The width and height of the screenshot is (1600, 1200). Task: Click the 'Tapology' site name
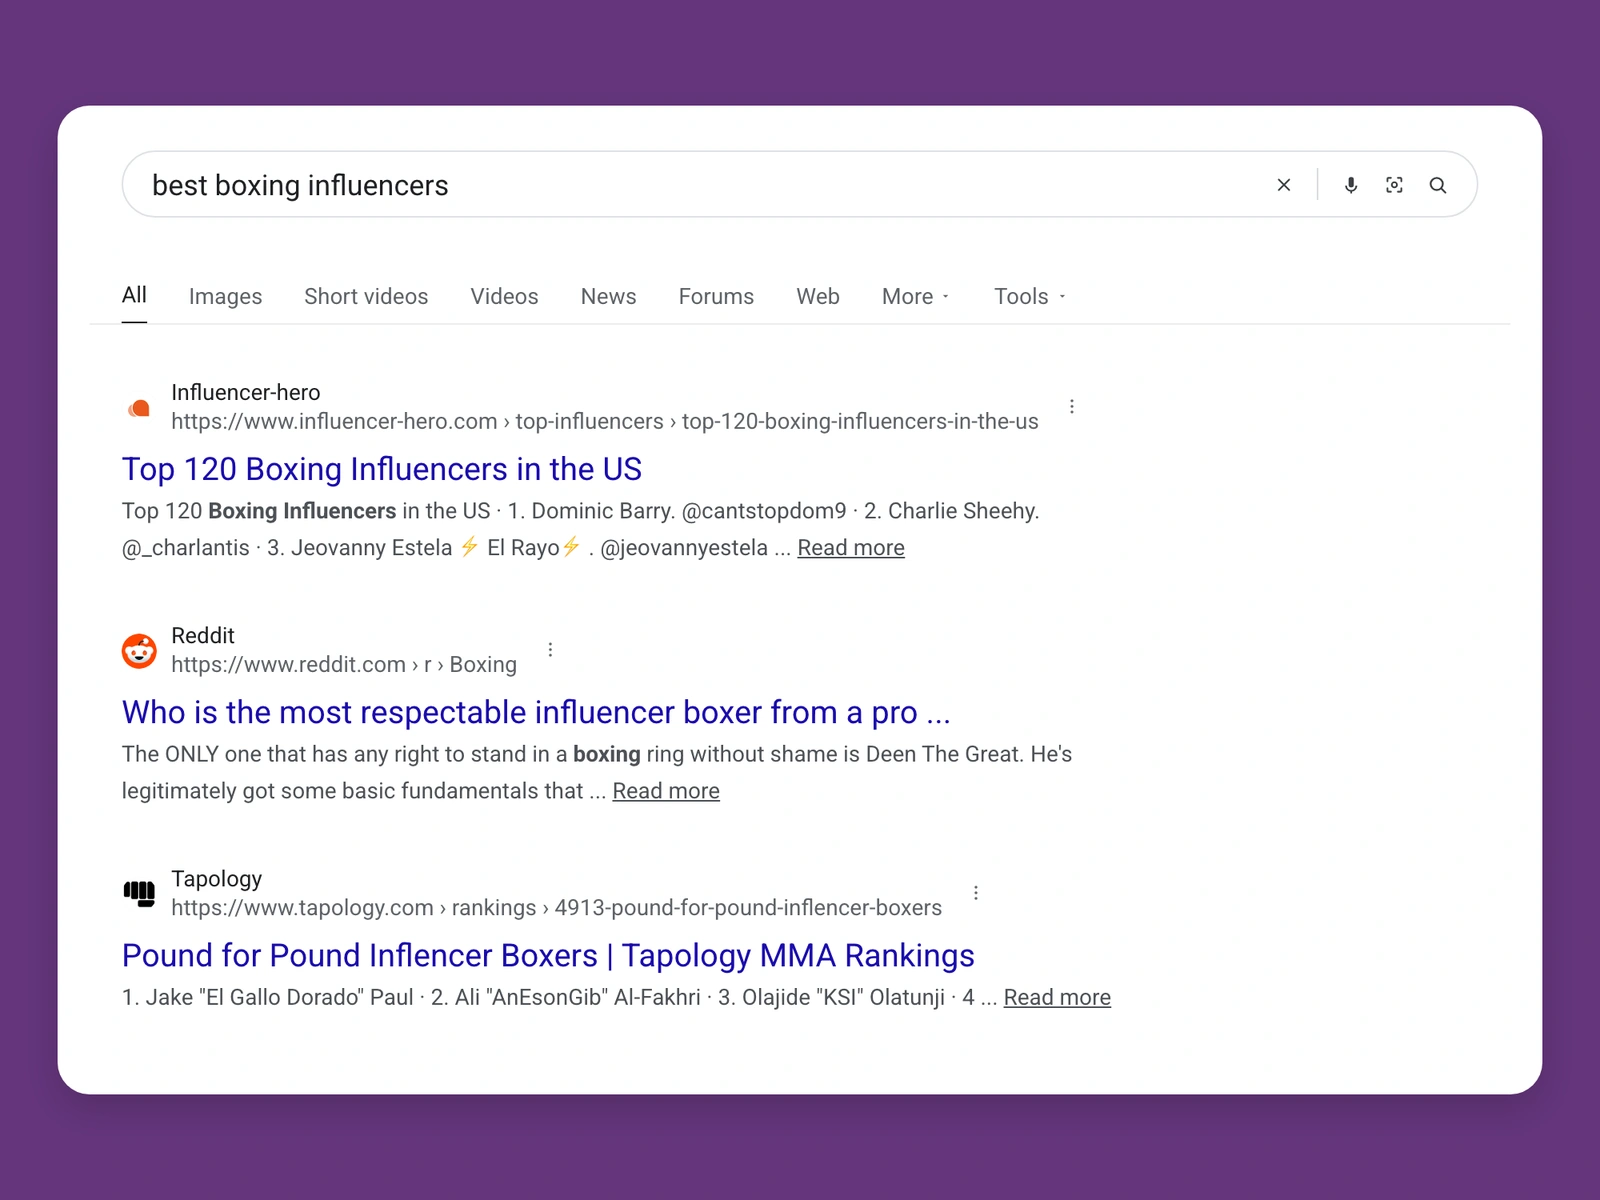click(216, 879)
